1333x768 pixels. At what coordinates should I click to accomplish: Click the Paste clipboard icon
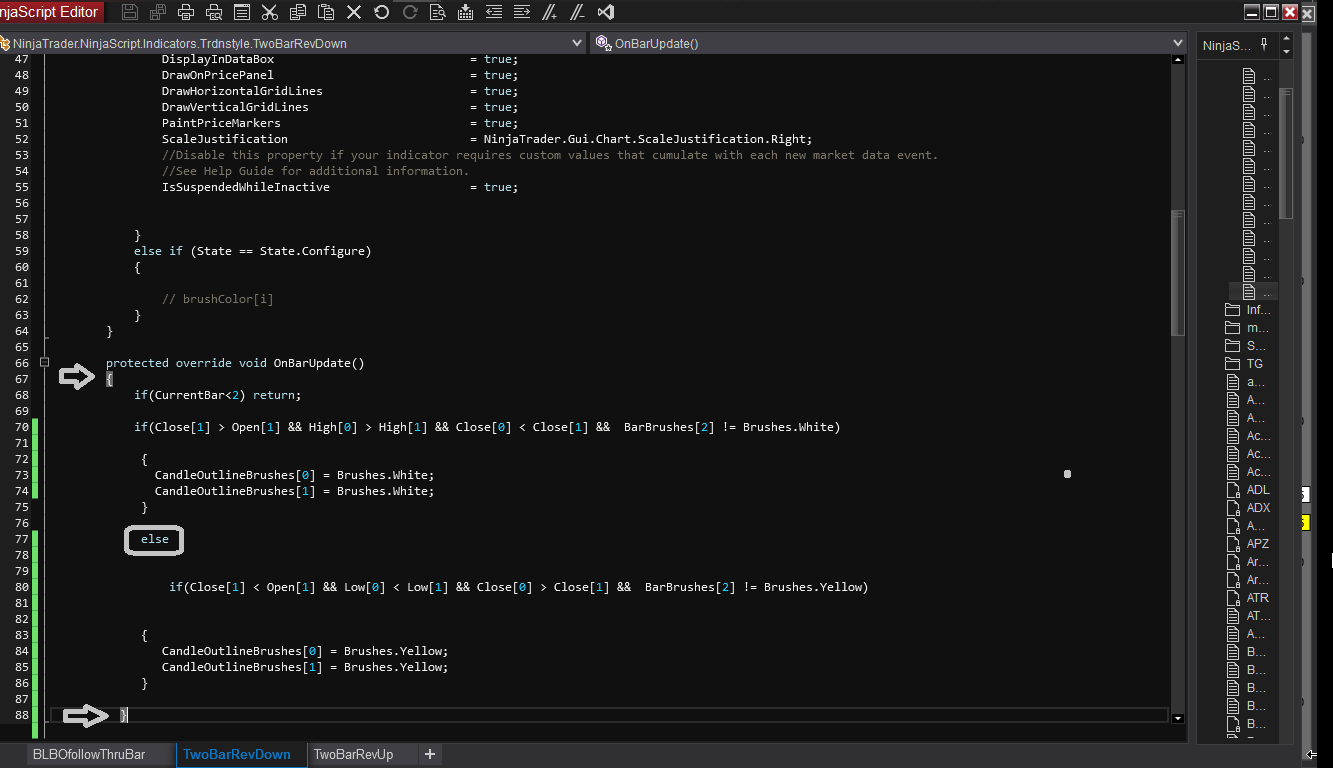pyautogui.click(x=326, y=12)
